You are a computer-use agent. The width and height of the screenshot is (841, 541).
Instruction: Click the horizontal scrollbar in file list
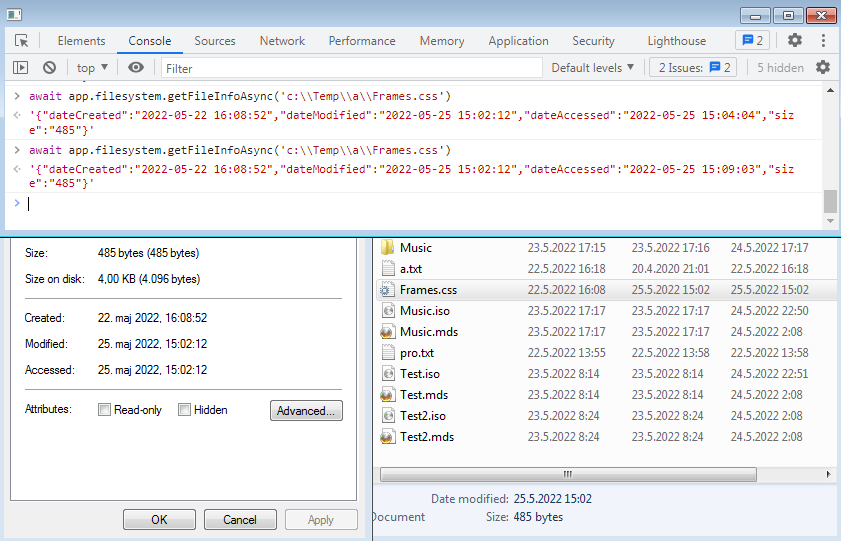[568, 474]
